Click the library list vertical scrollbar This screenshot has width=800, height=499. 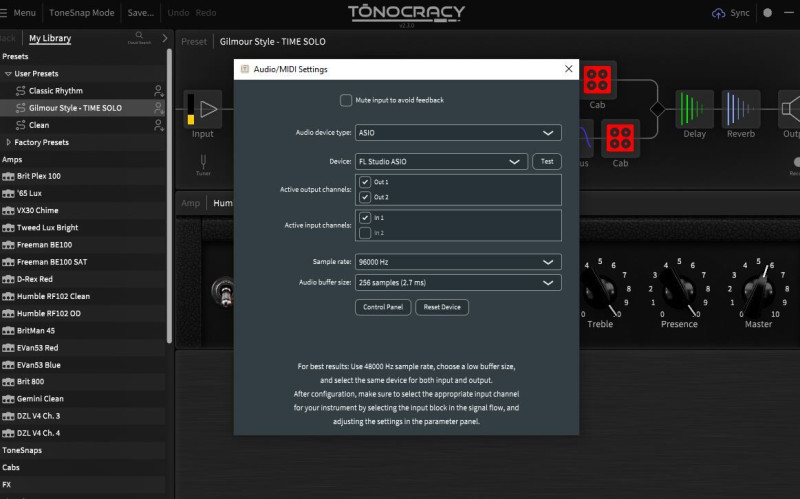pyautogui.click(x=169, y=196)
